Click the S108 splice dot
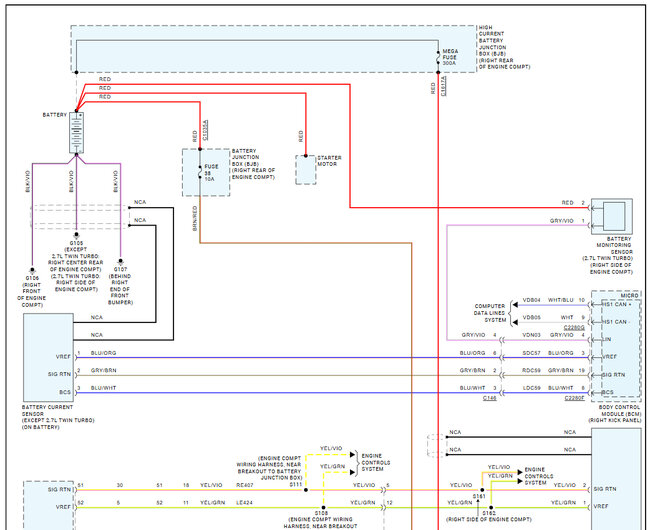Viewport: 650px width, 530px height. (x=323, y=507)
